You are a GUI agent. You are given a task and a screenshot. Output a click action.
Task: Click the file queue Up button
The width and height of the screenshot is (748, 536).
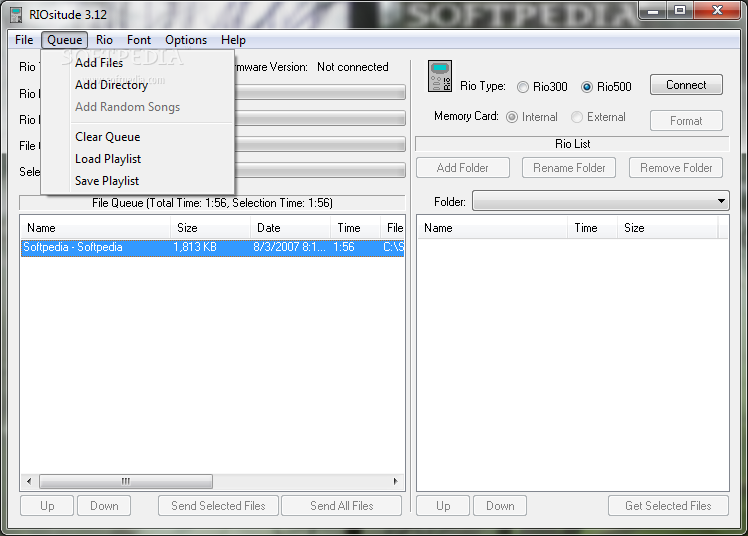point(47,505)
